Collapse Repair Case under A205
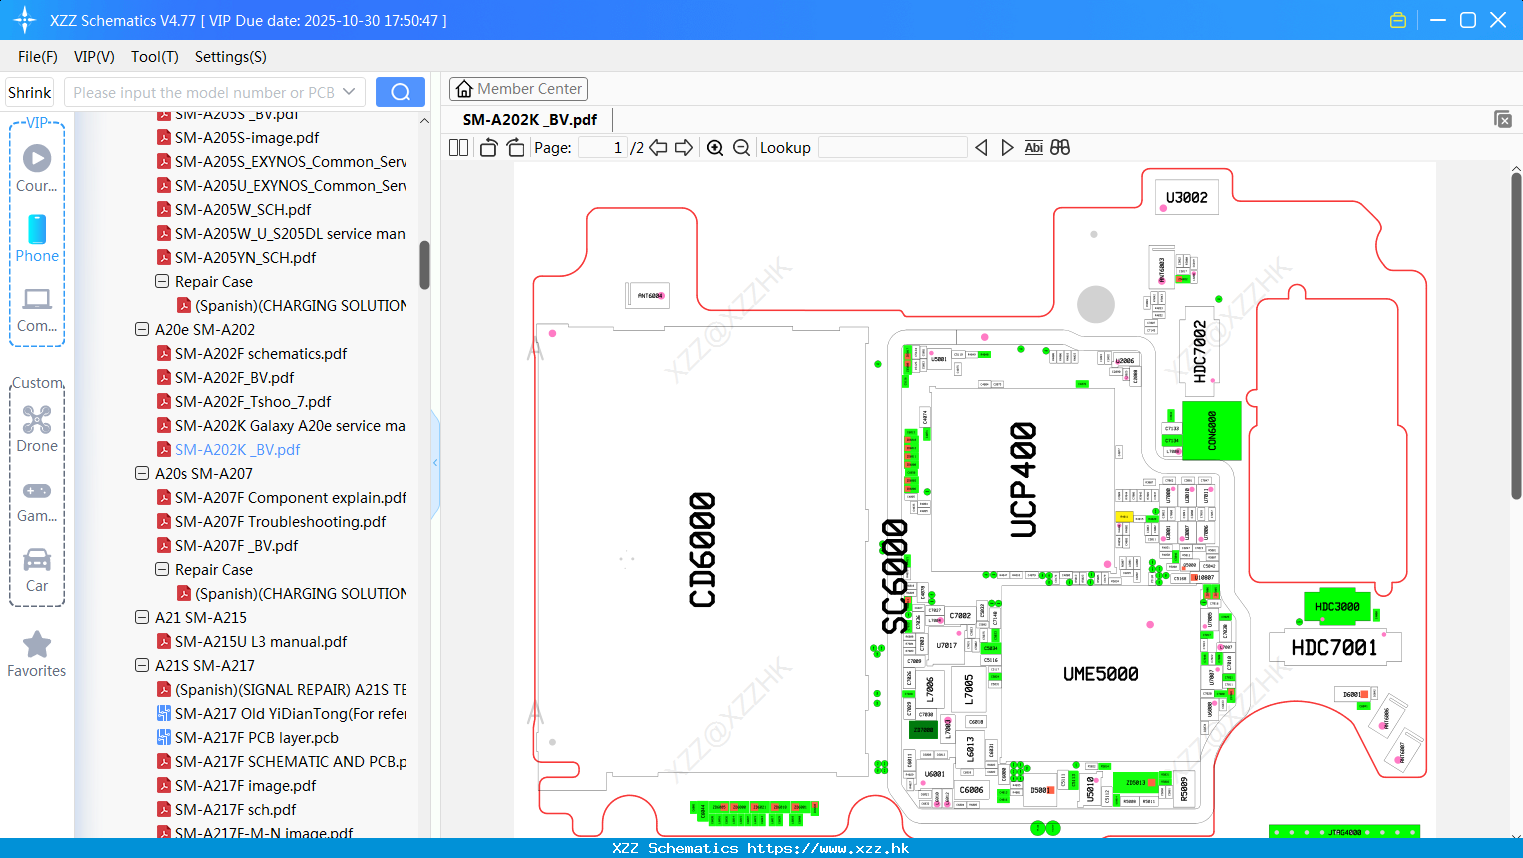This screenshot has height=858, width=1523. (x=162, y=281)
